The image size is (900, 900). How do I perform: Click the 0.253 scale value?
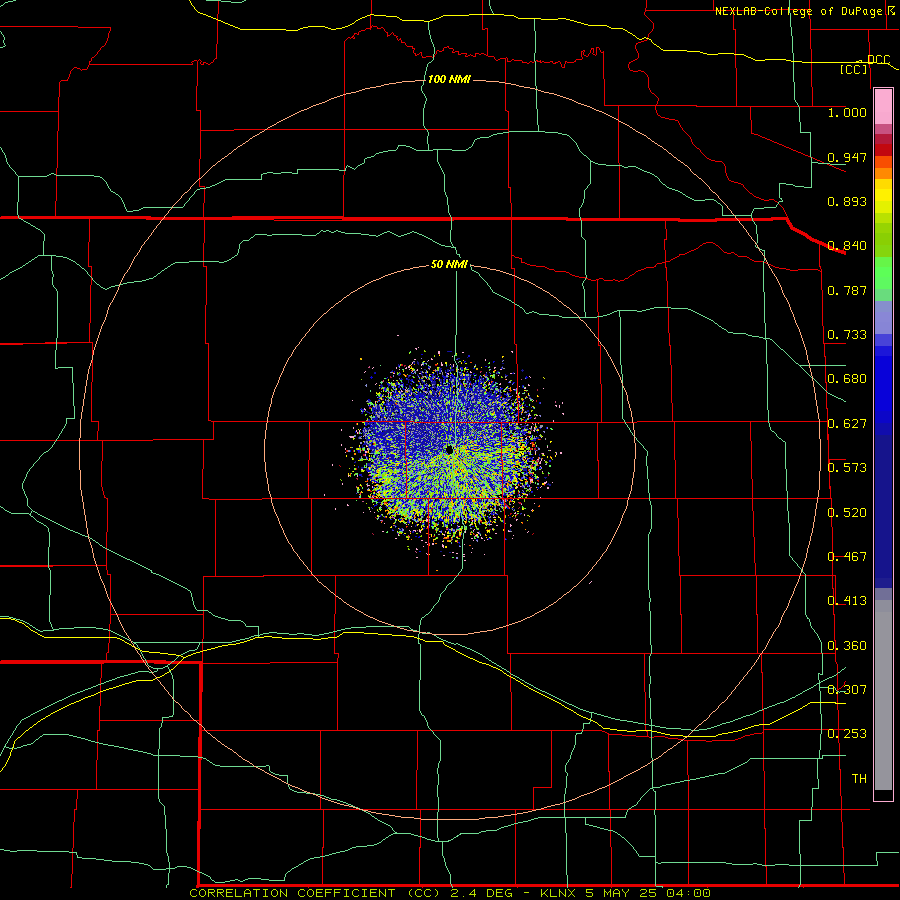coord(847,734)
